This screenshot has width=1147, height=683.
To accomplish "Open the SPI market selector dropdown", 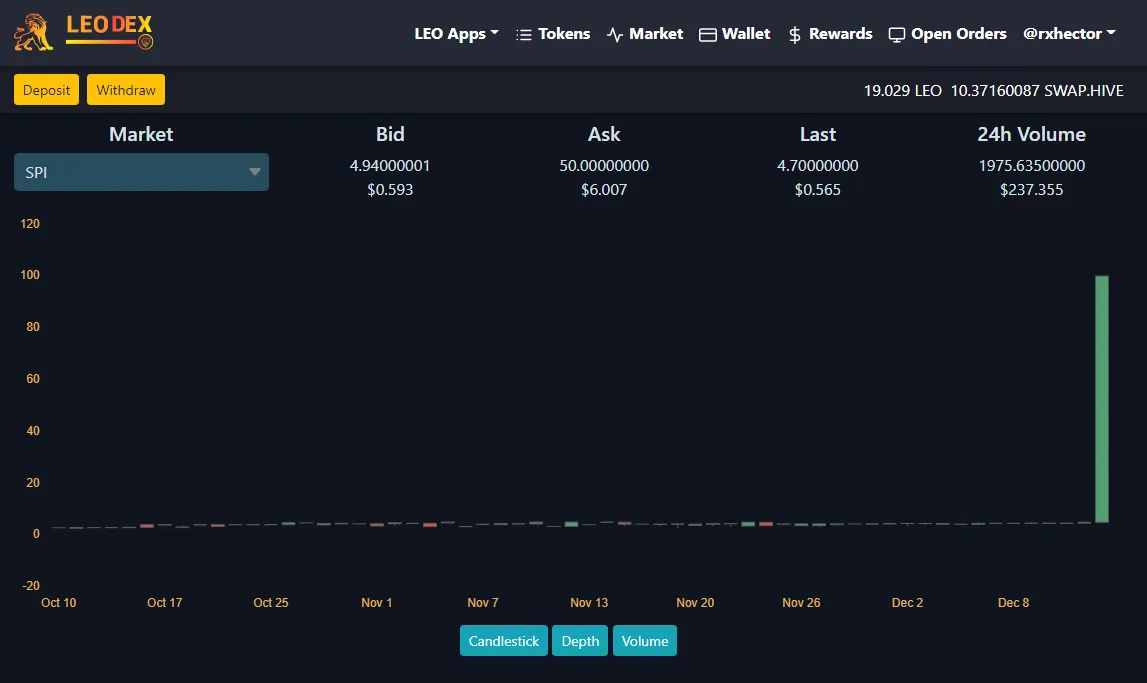I will coord(141,172).
